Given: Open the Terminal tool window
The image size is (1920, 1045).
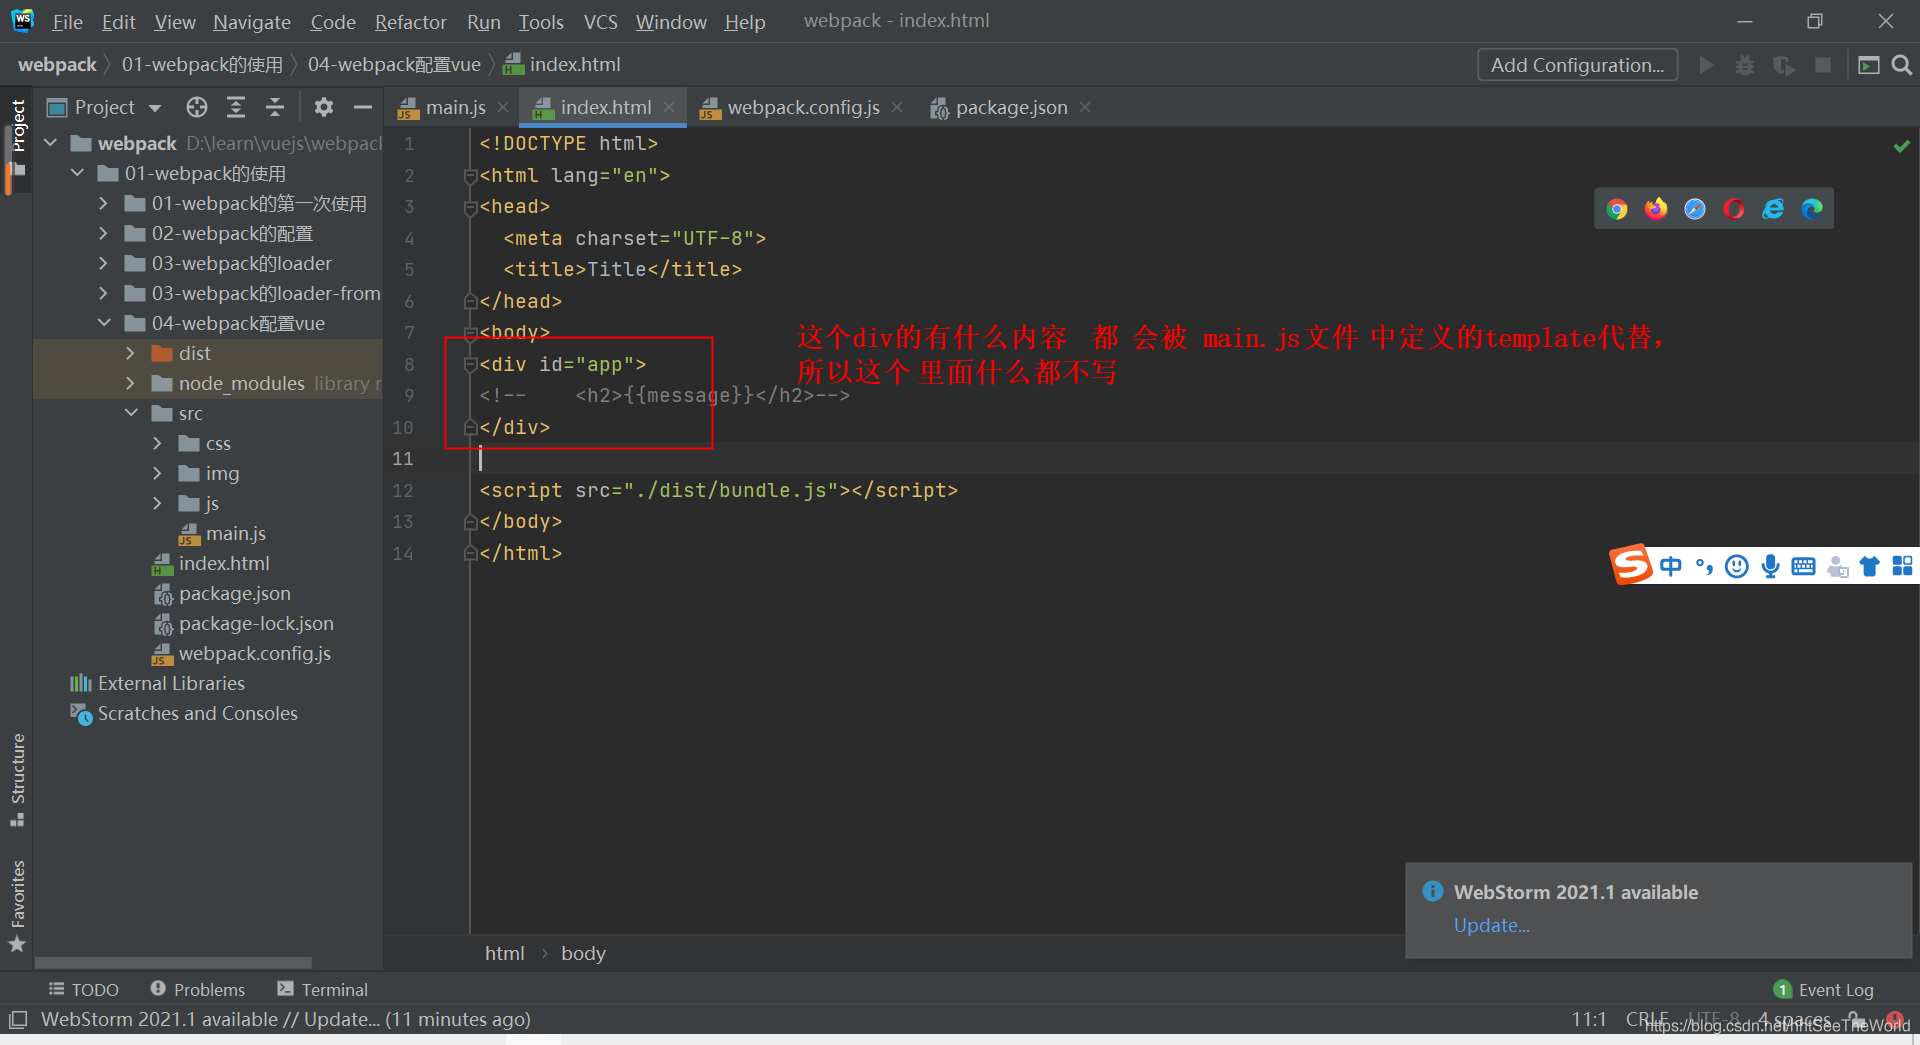Looking at the screenshot, I should [x=323, y=990].
